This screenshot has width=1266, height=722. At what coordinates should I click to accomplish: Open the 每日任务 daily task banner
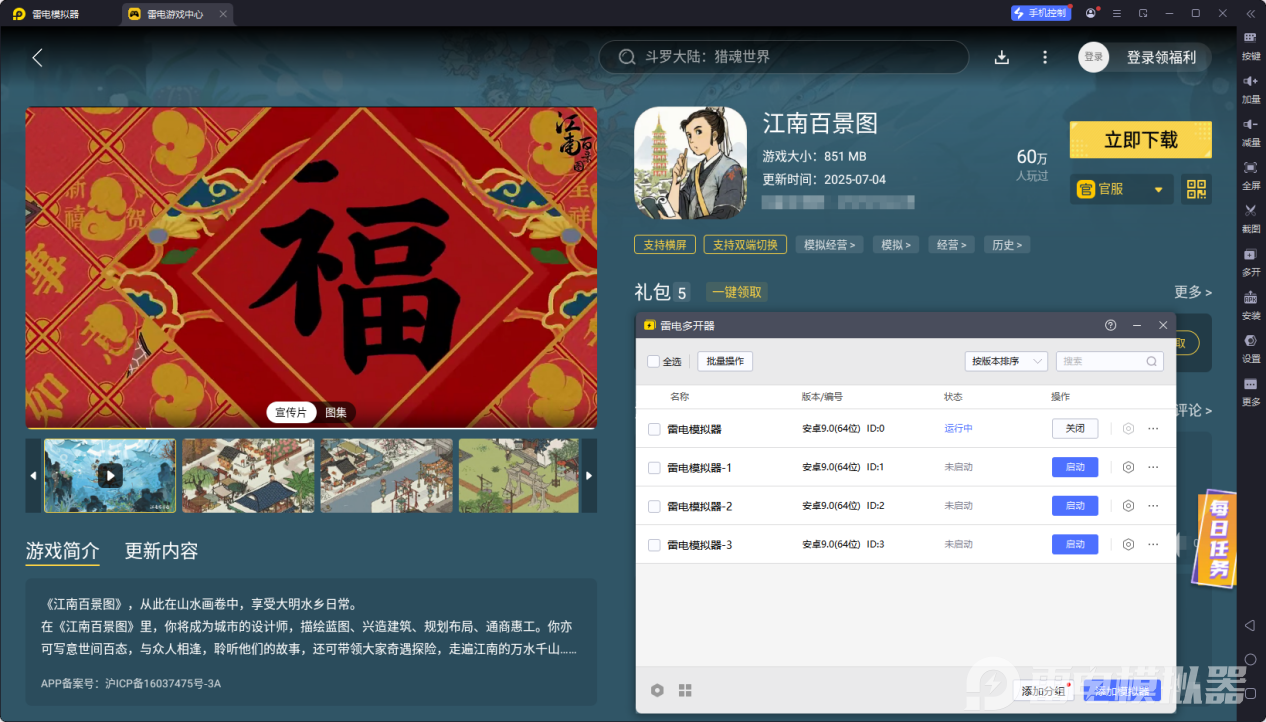click(1214, 537)
